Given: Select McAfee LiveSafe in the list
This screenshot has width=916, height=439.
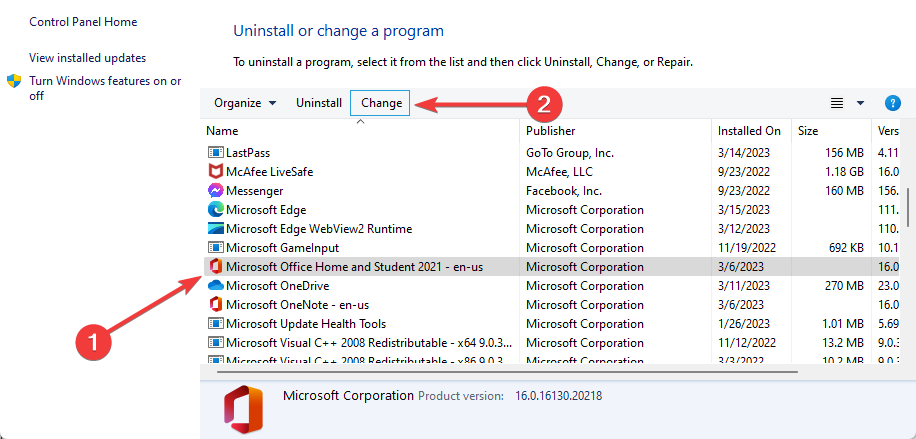Looking at the screenshot, I should click(269, 172).
